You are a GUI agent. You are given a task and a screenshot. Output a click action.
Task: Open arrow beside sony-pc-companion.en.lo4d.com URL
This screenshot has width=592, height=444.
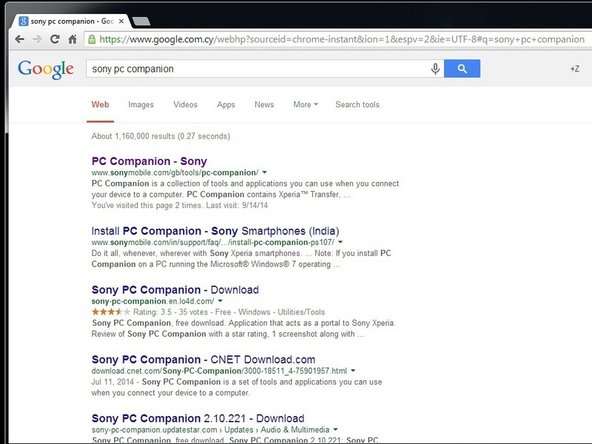tap(220, 301)
